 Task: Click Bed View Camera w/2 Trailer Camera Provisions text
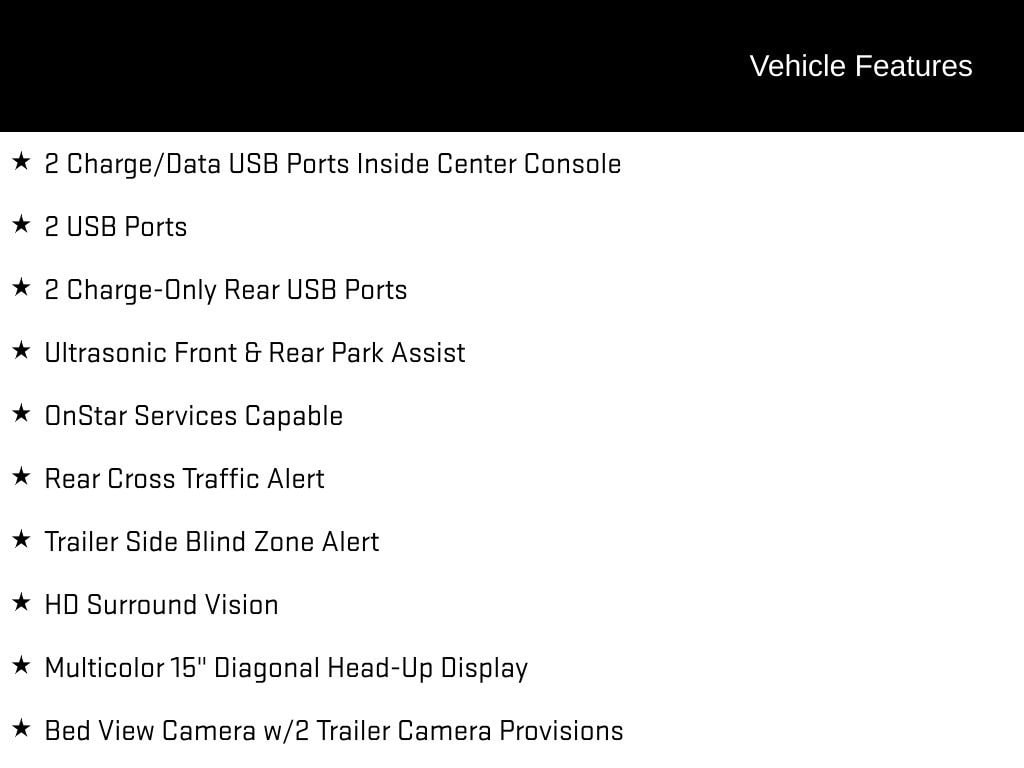(x=334, y=731)
